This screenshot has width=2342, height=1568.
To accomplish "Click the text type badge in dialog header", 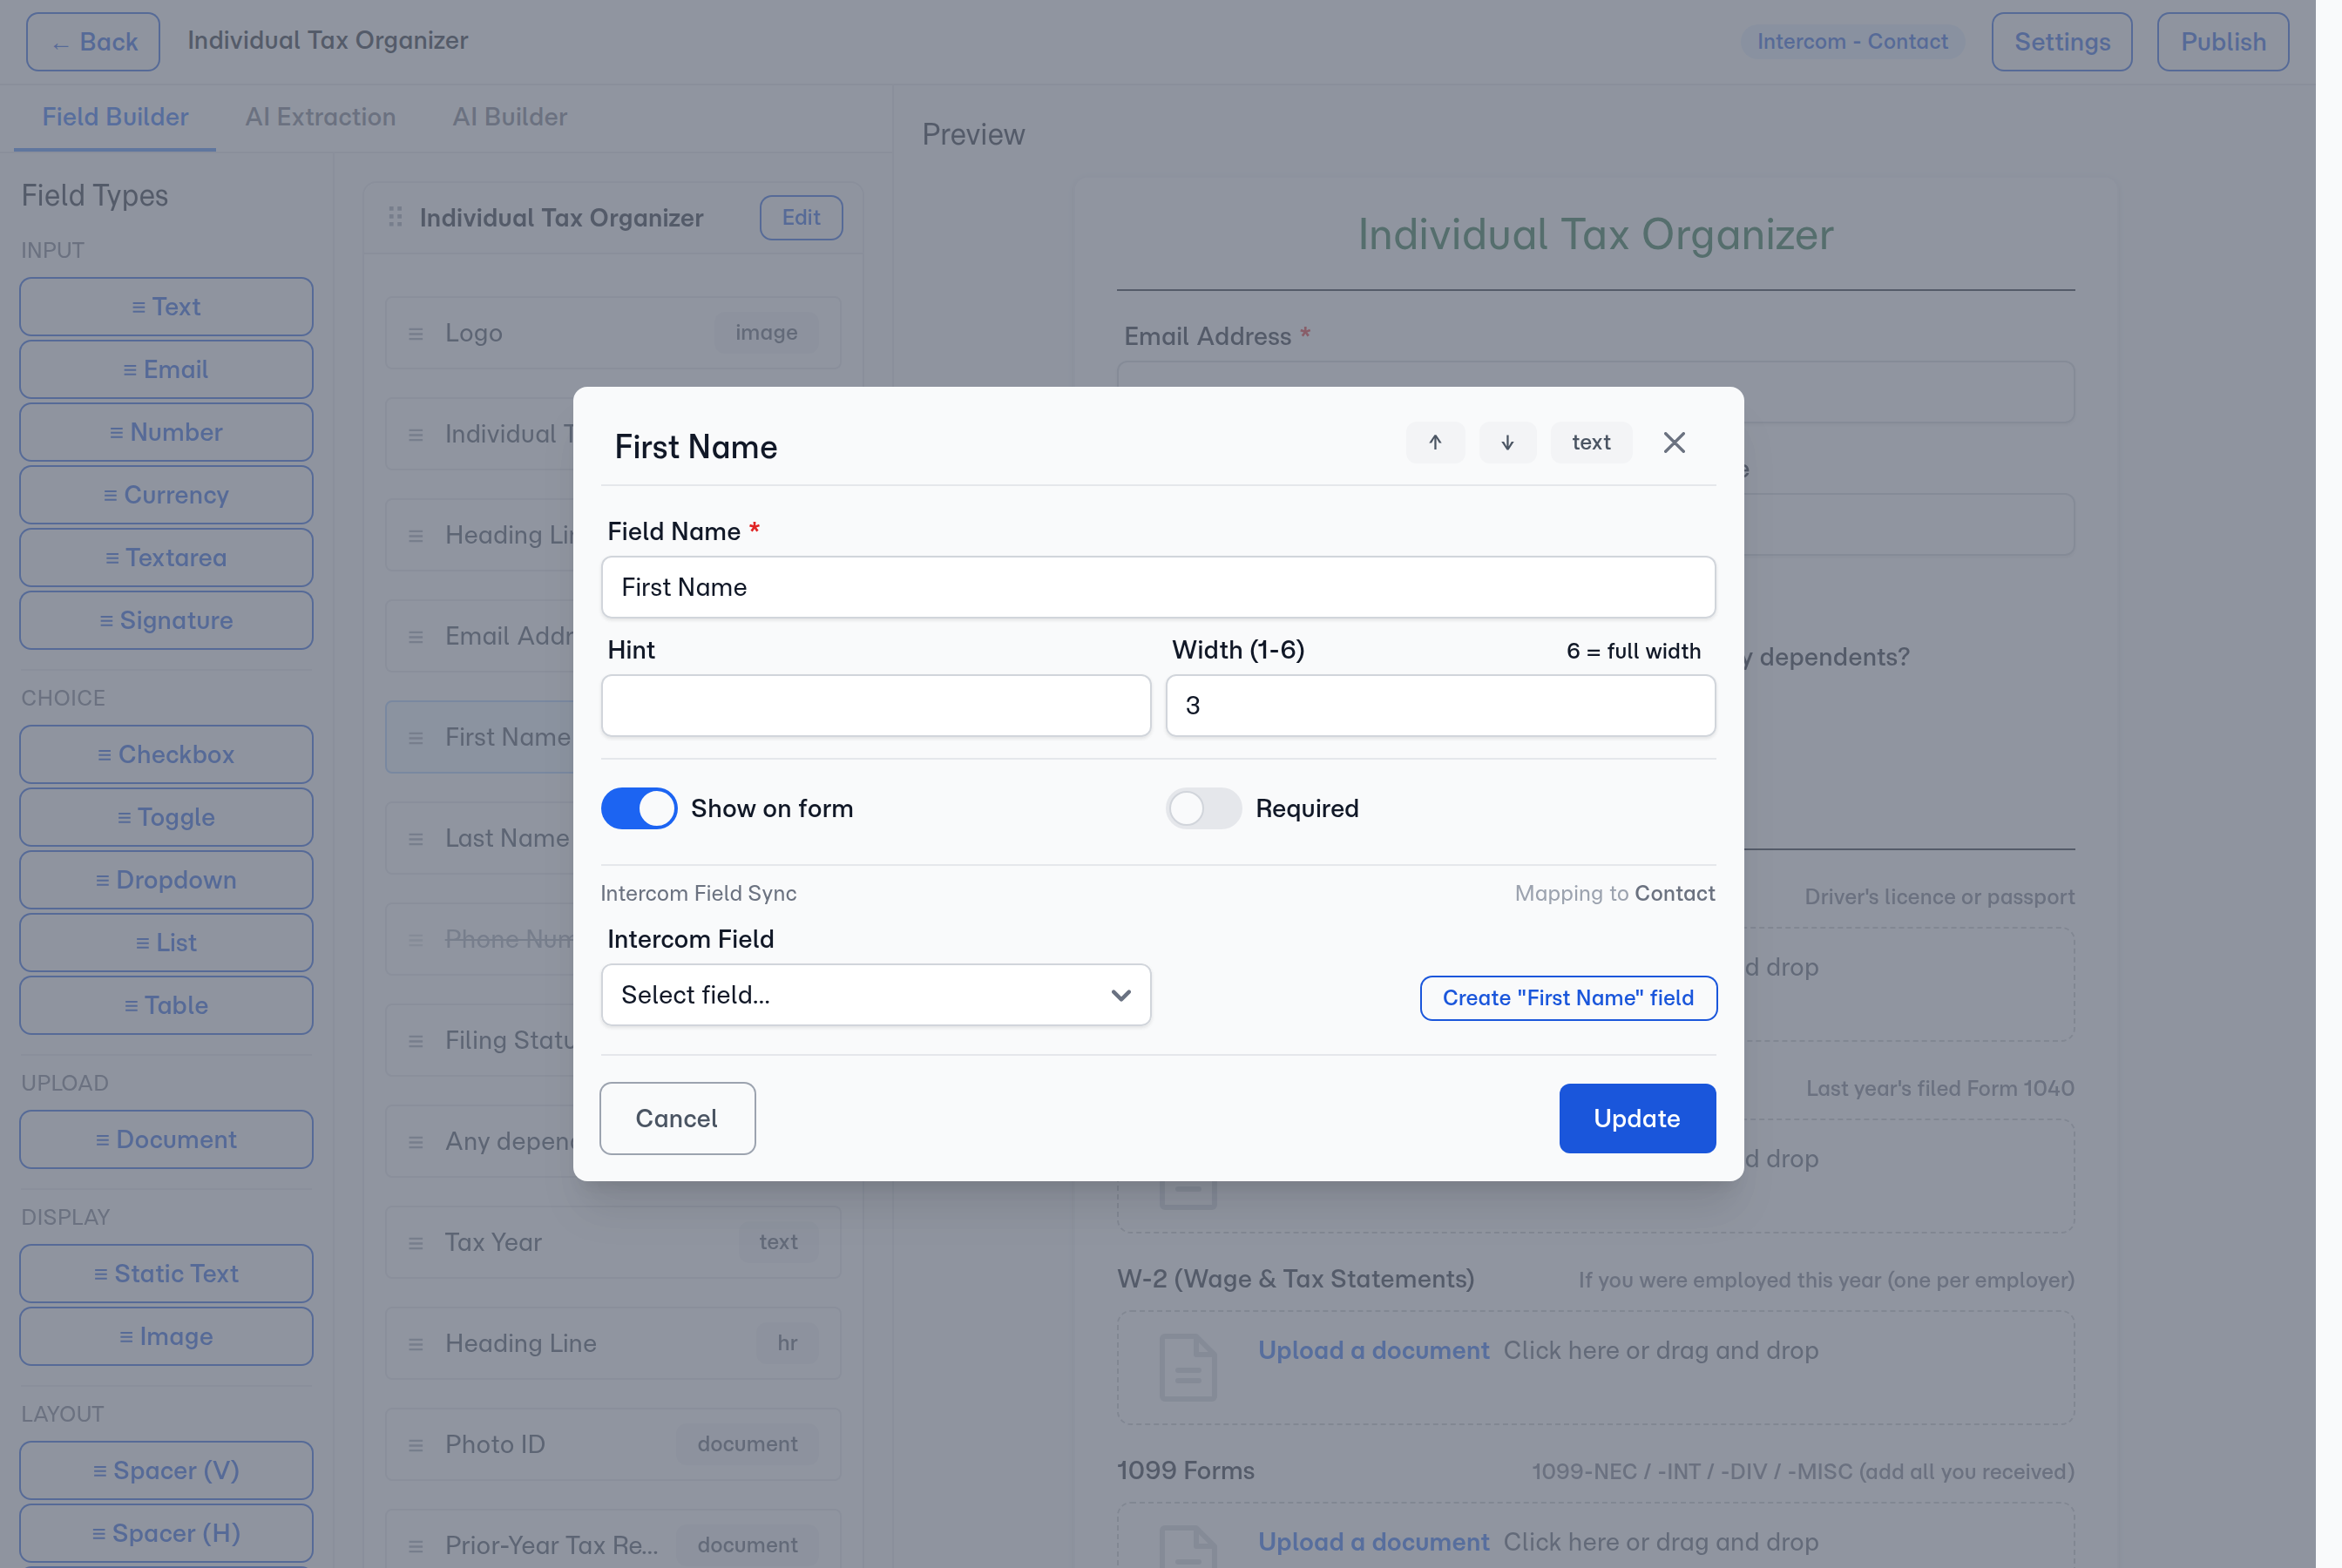I will (x=1591, y=443).
